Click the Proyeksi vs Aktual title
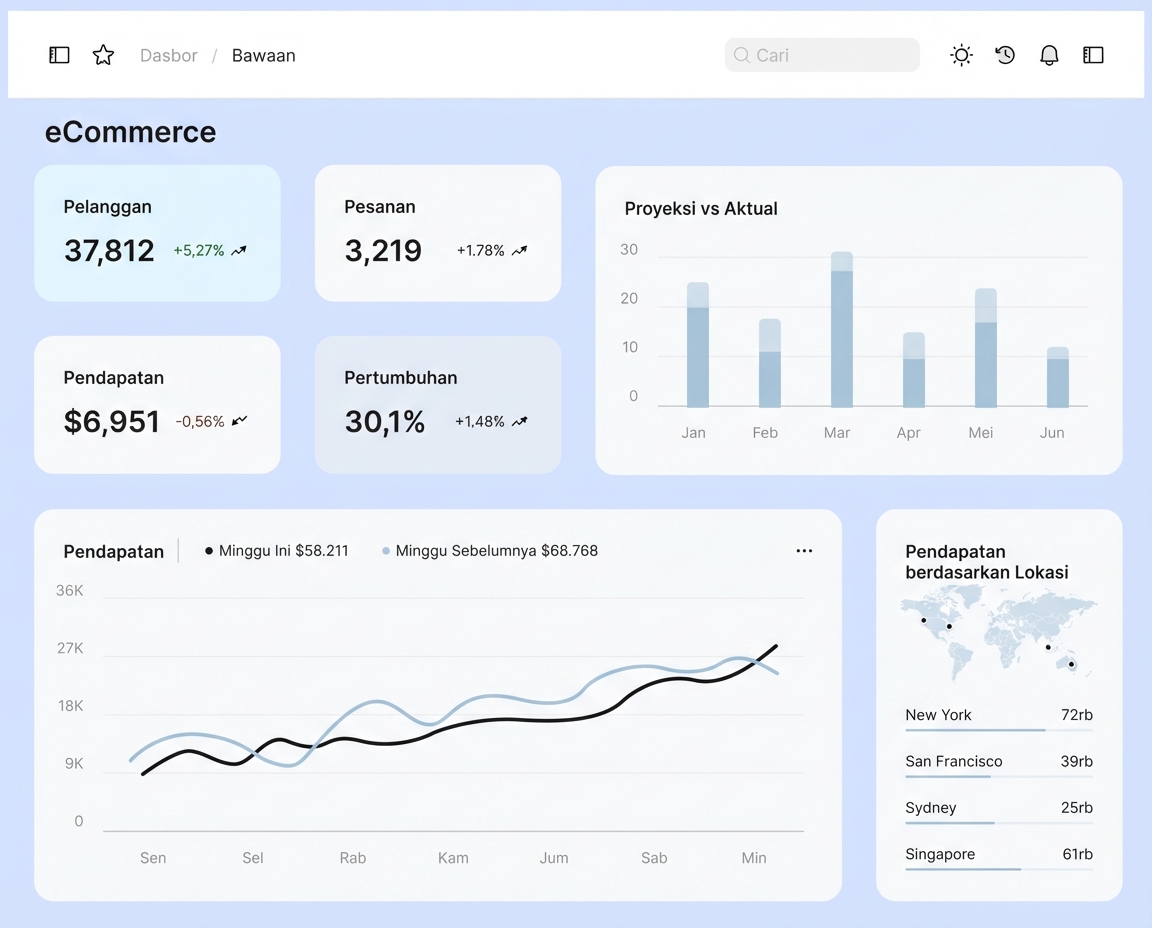 coord(701,209)
